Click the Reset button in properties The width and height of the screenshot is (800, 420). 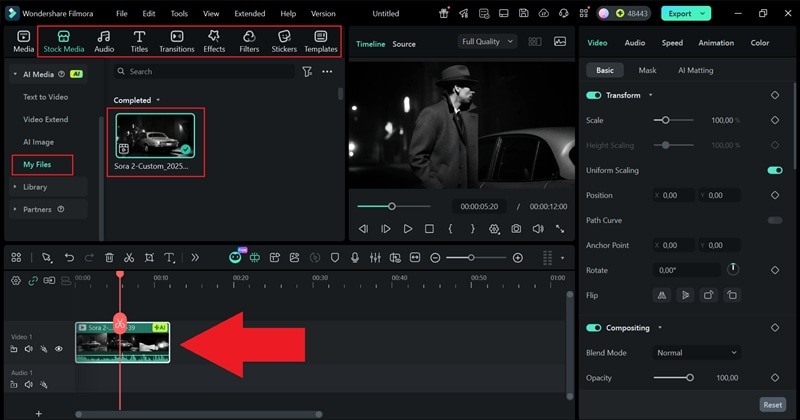(772, 405)
